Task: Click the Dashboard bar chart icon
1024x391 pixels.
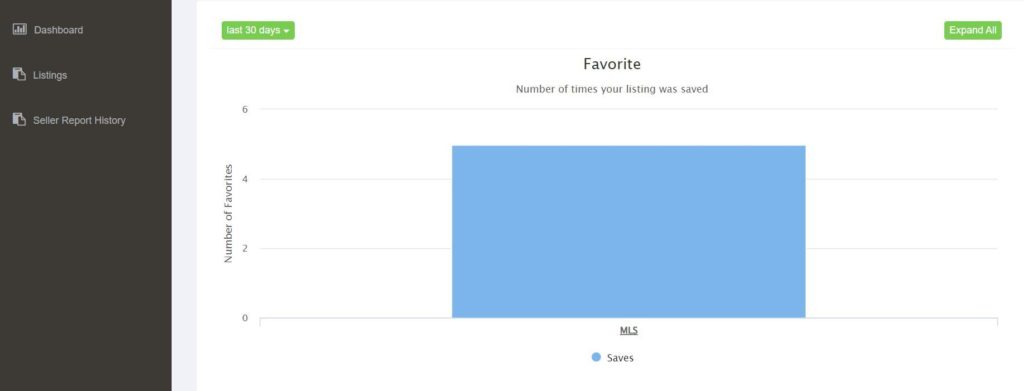Action: pyautogui.click(x=20, y=29)
